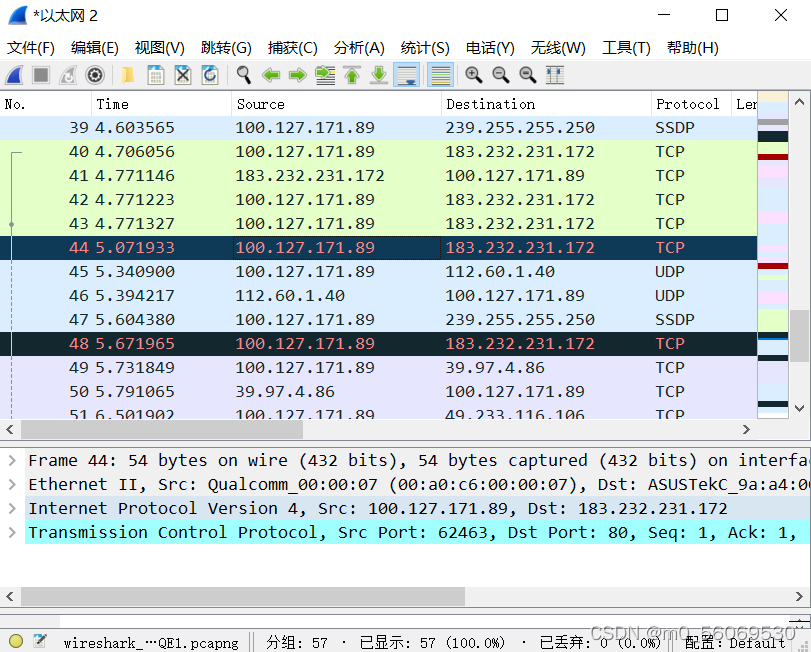This screenshot has height=652, width=811.
Task: Open the 捕获(C) menu
Action: [292, 47]
